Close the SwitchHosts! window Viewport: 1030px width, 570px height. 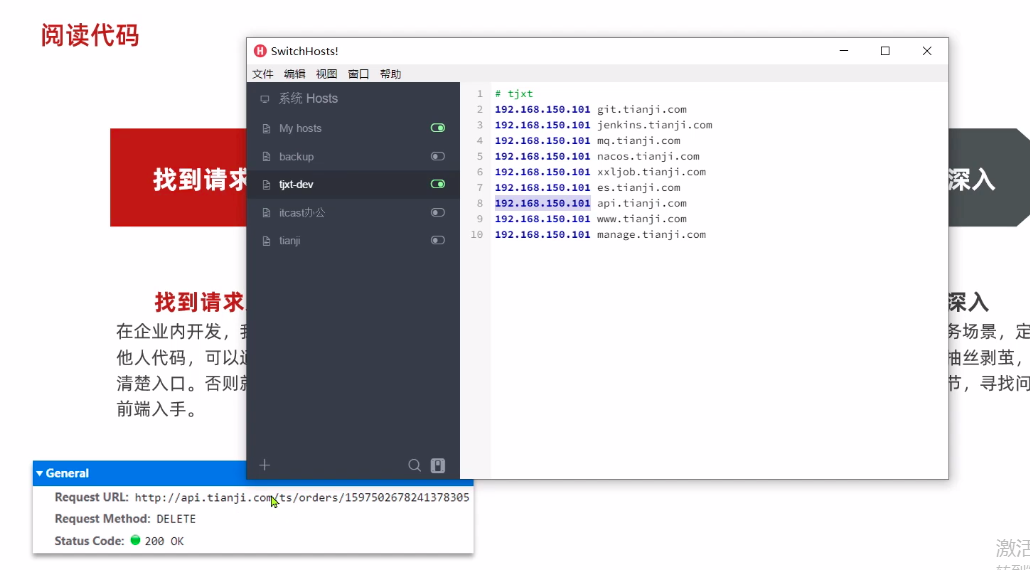[927, 51]
